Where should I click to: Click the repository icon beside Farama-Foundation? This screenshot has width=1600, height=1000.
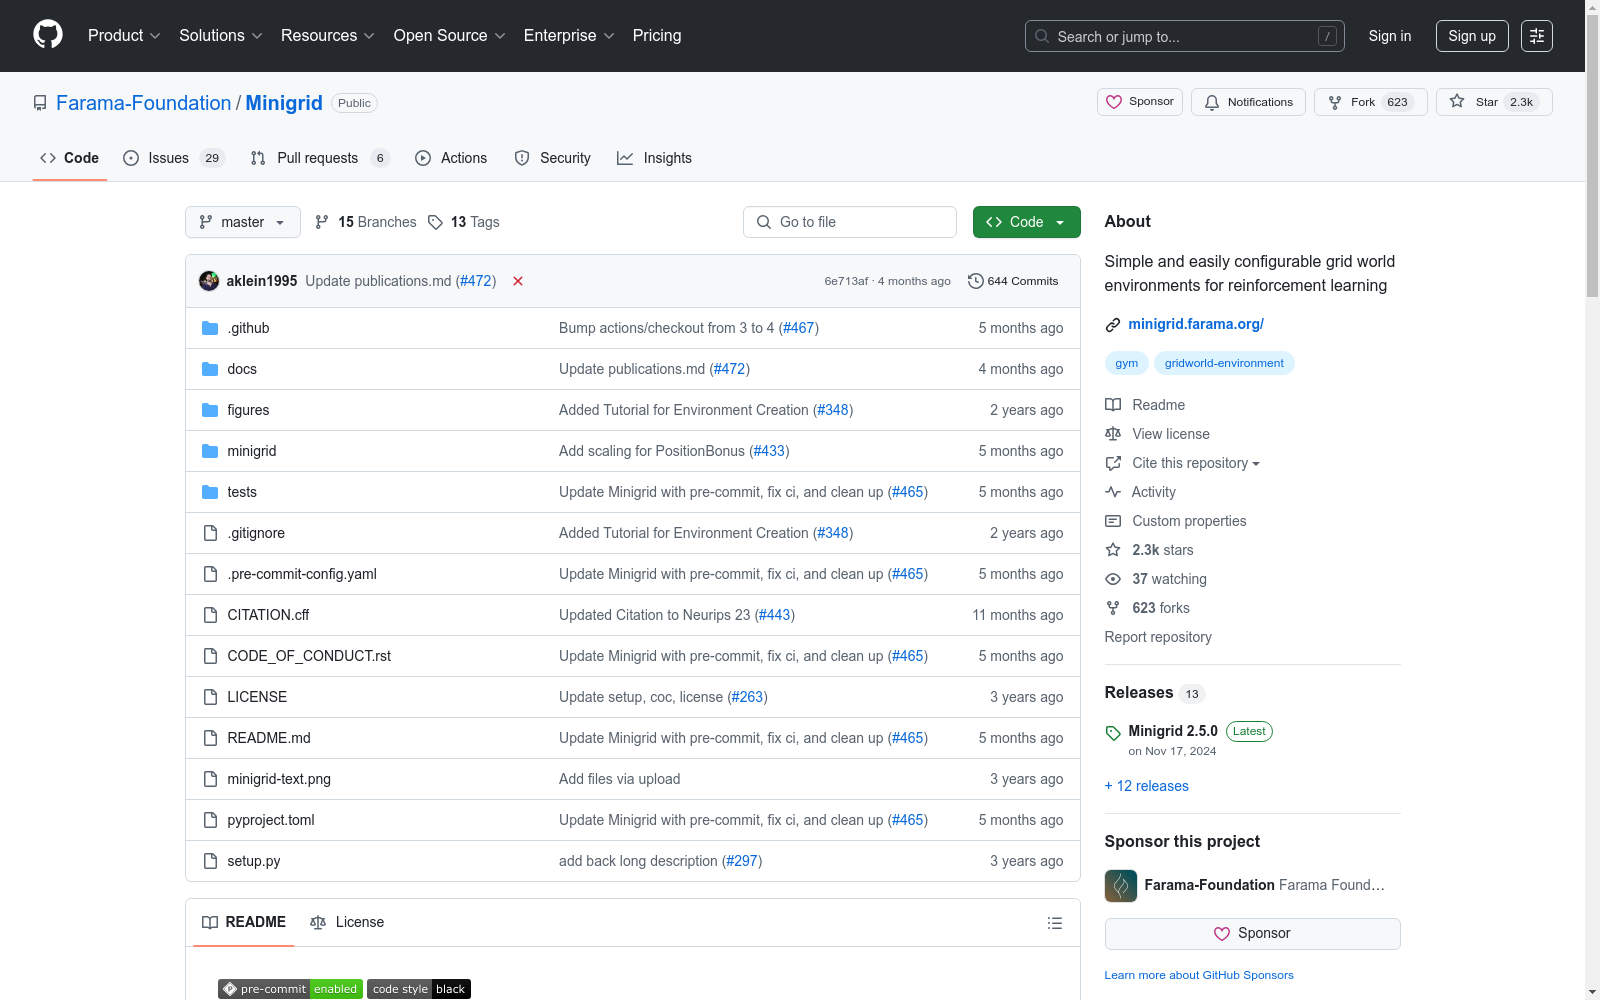[40, 103]
